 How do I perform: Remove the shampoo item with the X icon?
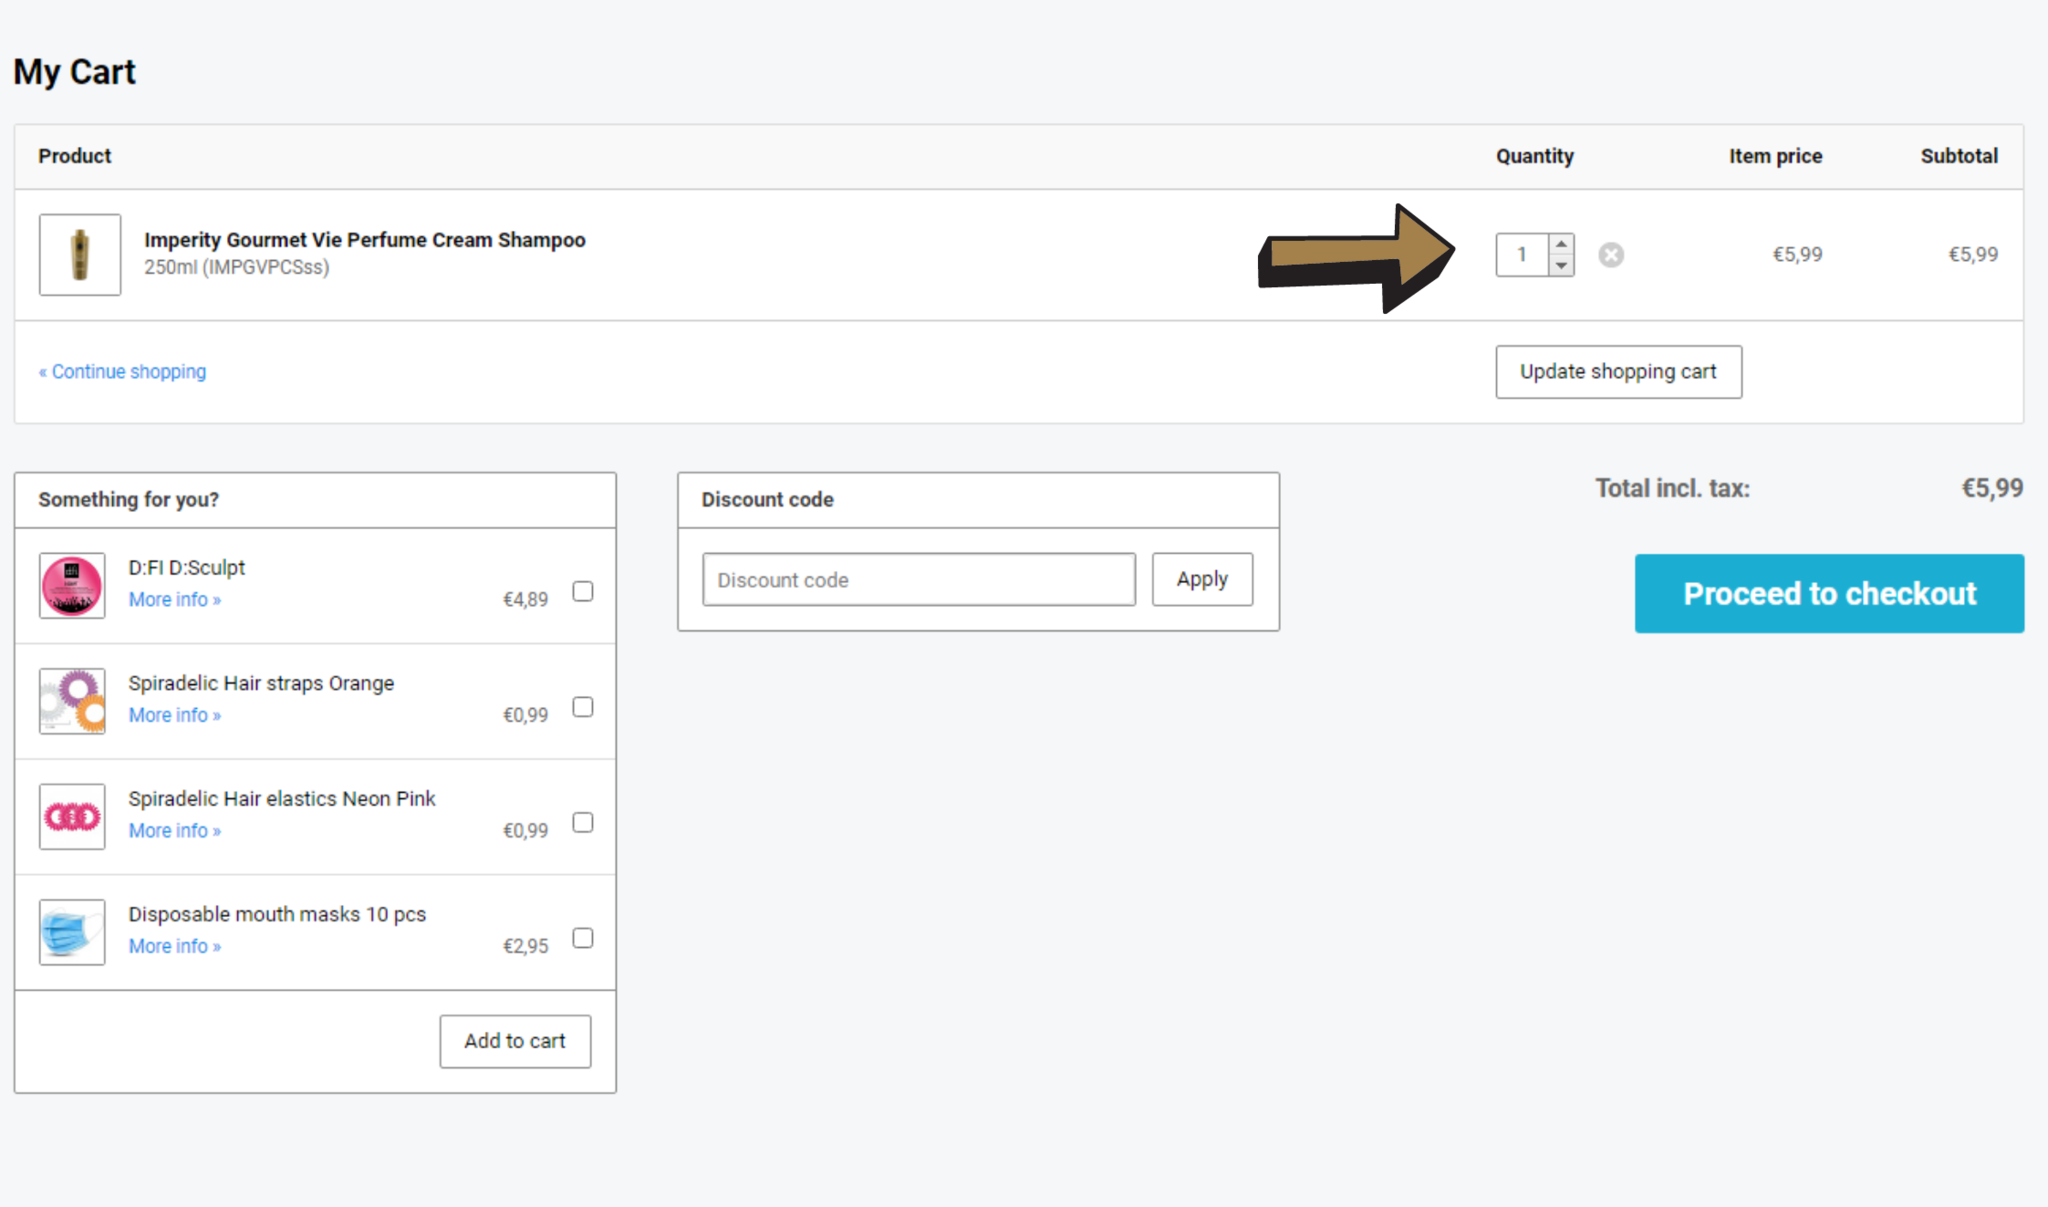coord(1610,255)
